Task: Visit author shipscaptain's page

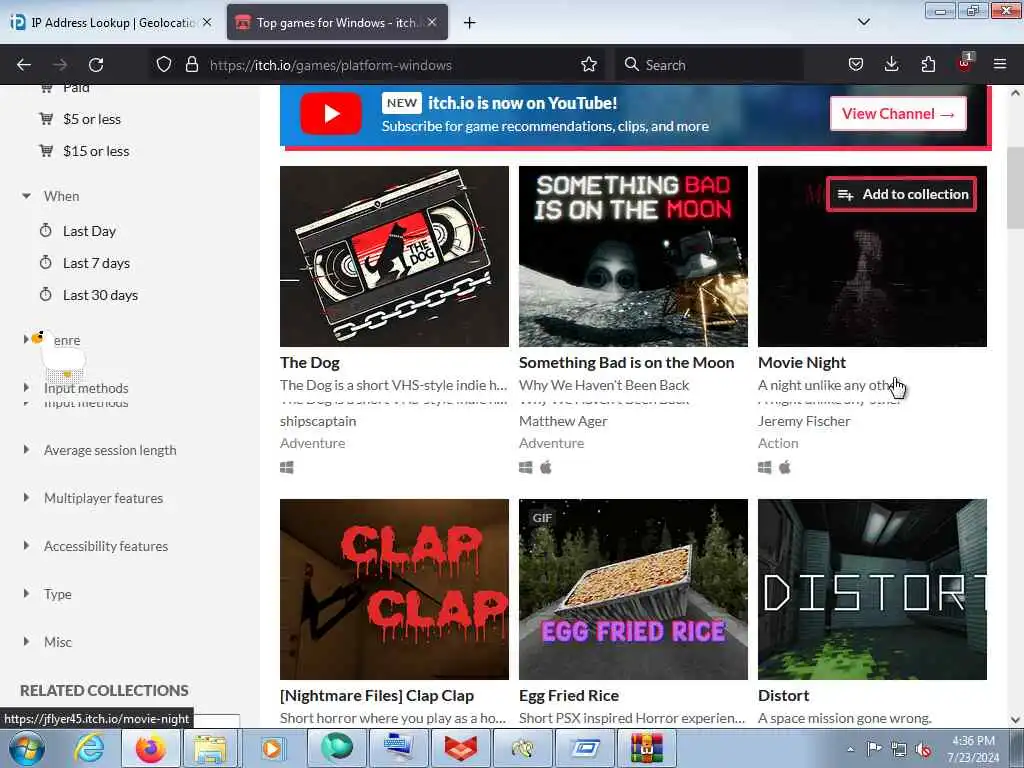Action: (318, 421)
